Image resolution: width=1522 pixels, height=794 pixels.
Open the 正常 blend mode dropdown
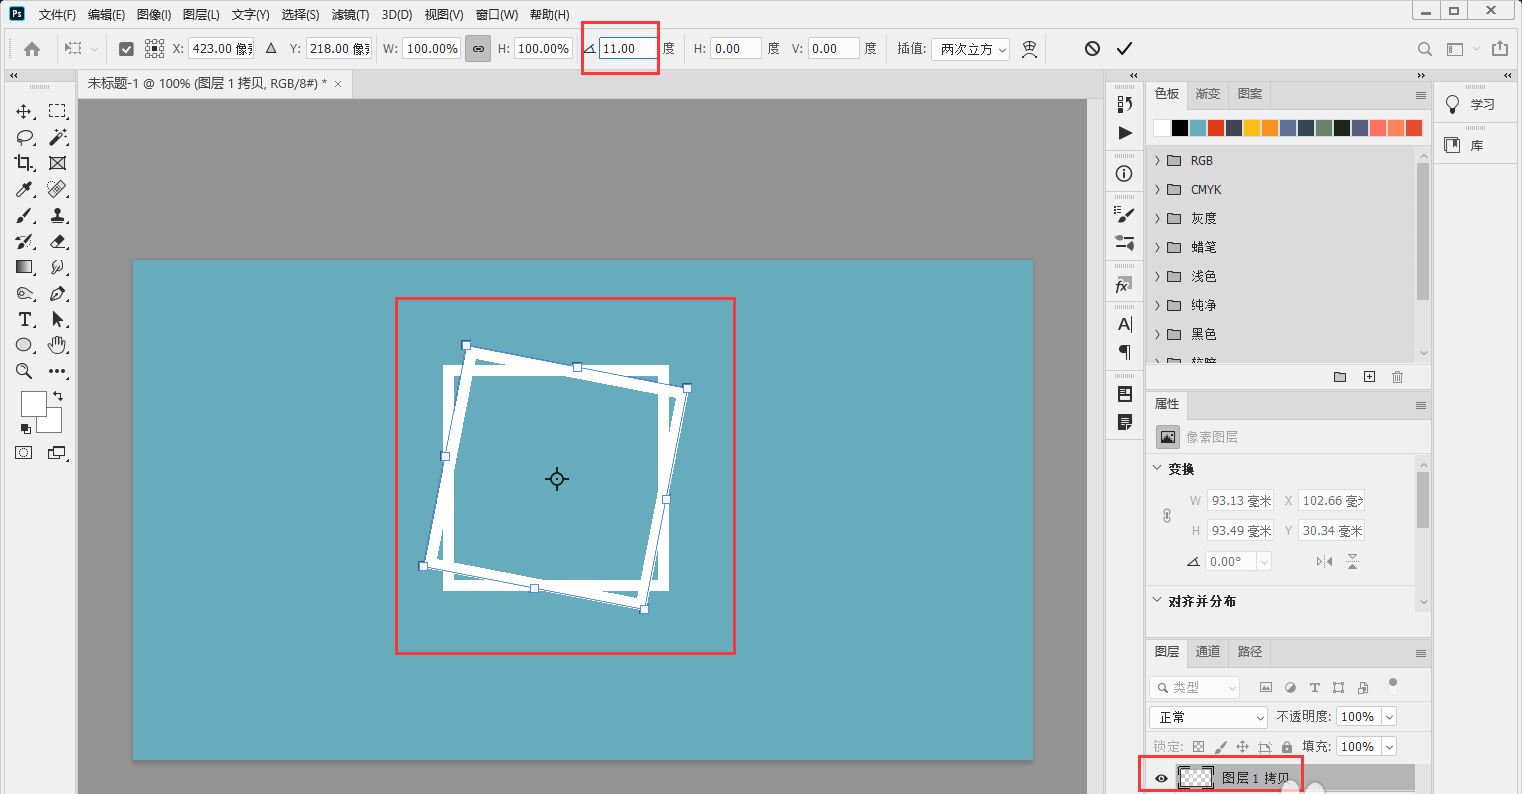[x=1208, y=717]
